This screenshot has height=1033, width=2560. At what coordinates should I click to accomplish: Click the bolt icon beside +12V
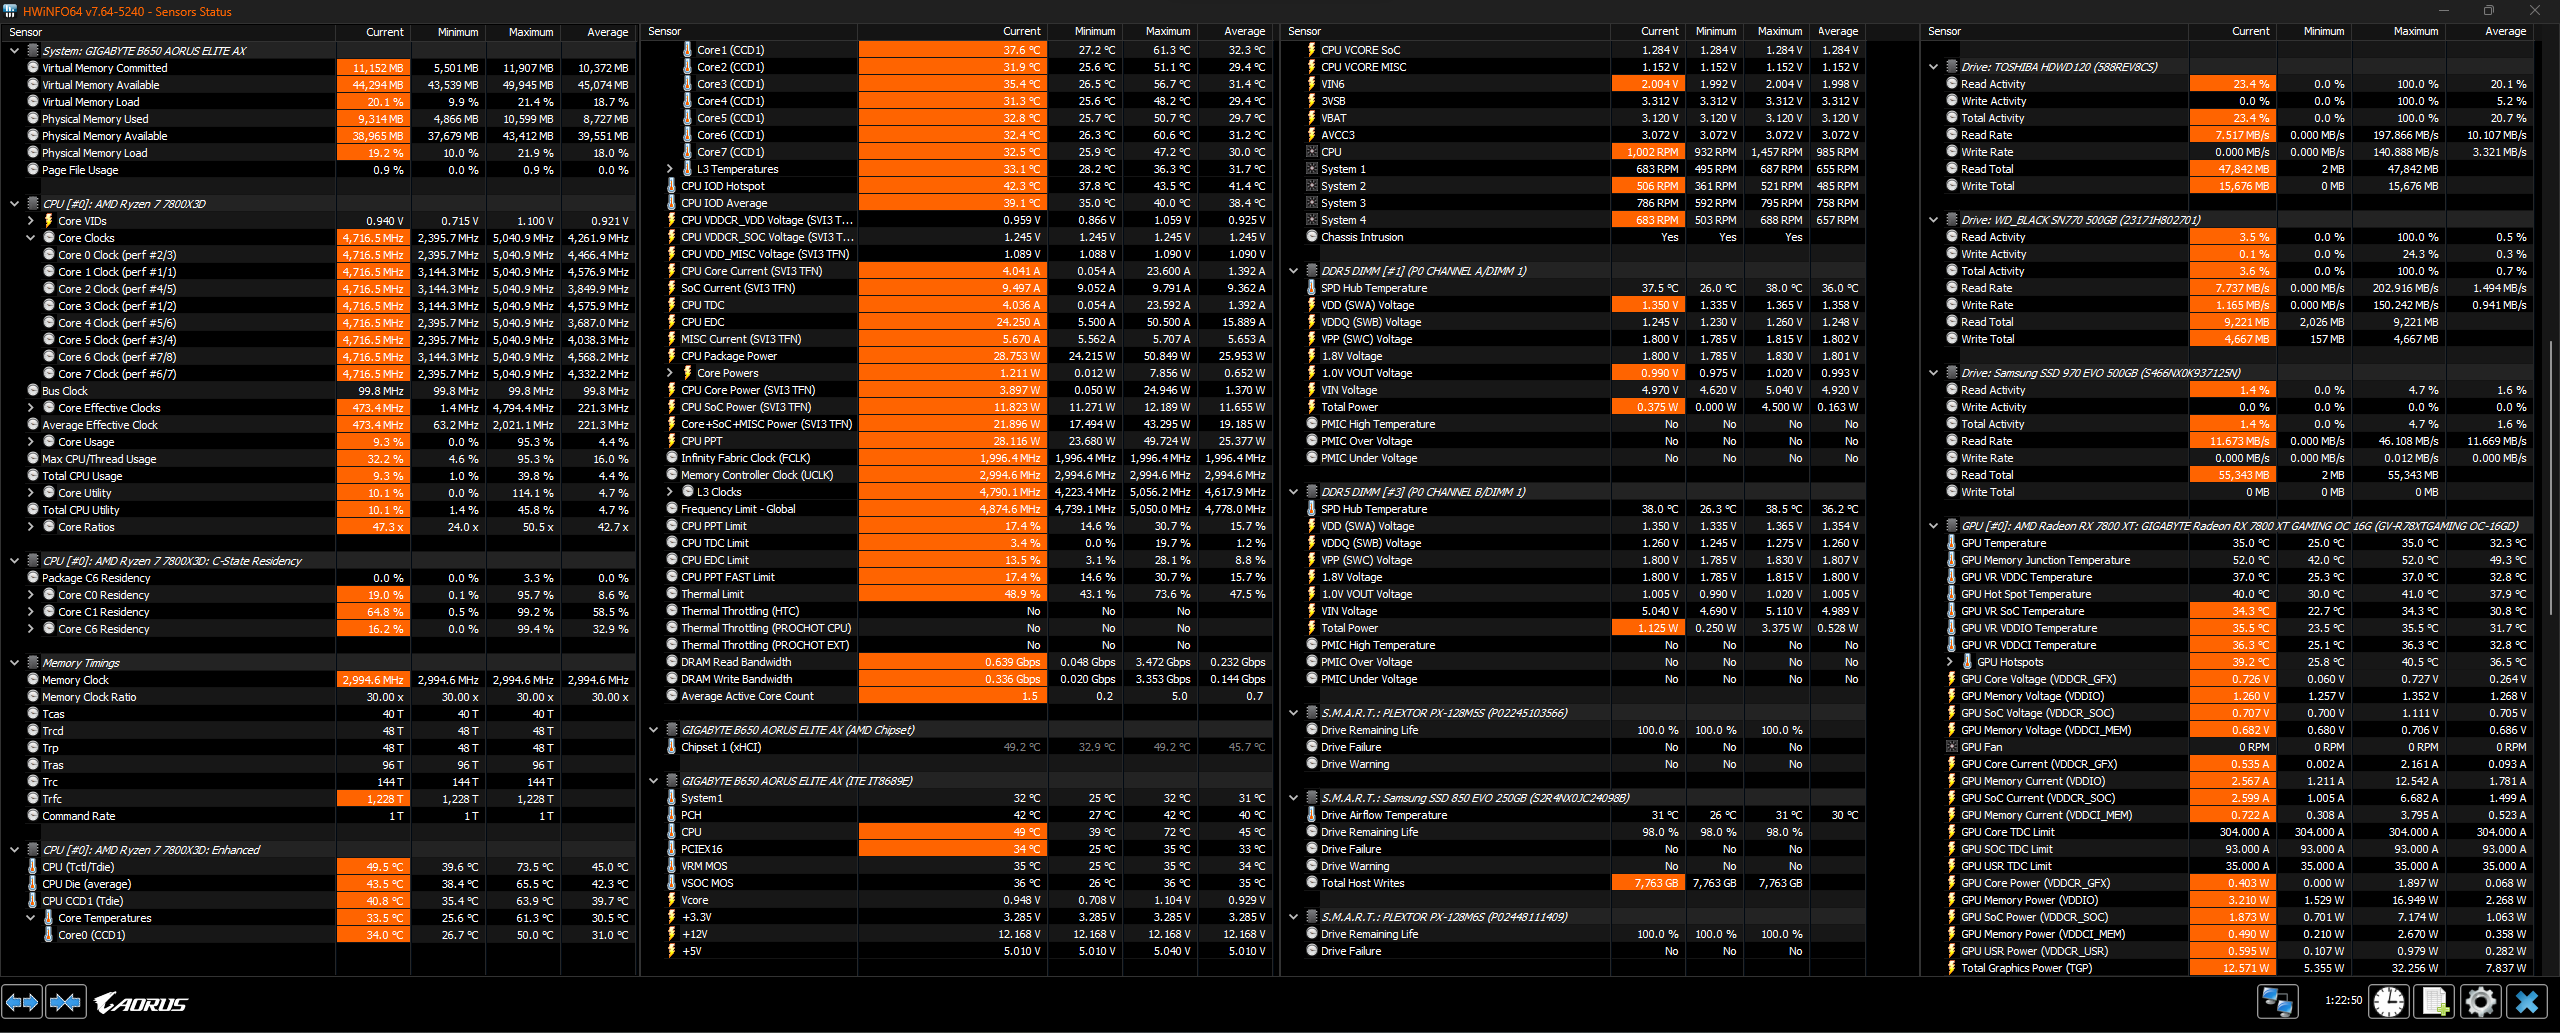pos(672,934)
